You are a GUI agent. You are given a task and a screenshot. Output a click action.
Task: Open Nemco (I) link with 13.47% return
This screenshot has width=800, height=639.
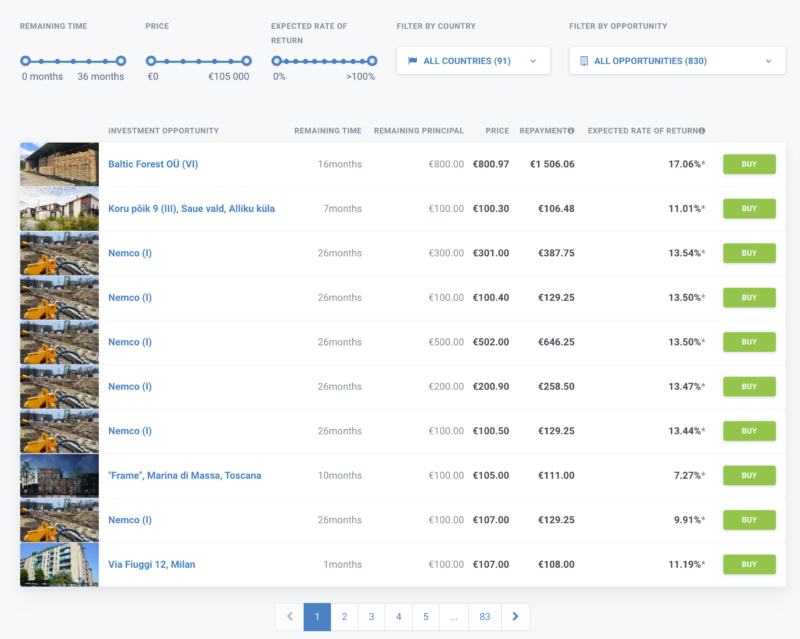click(x=130, y=386)
